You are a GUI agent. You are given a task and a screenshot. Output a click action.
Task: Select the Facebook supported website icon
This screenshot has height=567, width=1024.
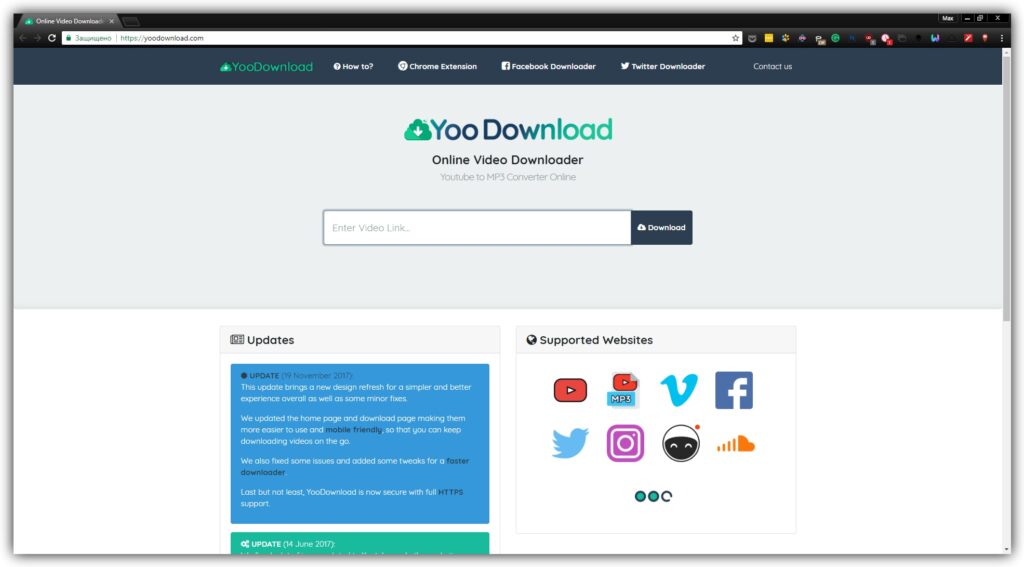(x=734, y=390)
